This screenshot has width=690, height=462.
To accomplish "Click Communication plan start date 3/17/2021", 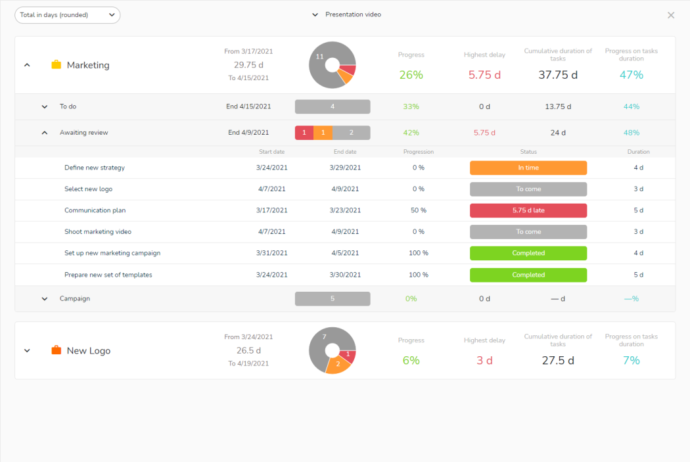I will coord(272,210).
